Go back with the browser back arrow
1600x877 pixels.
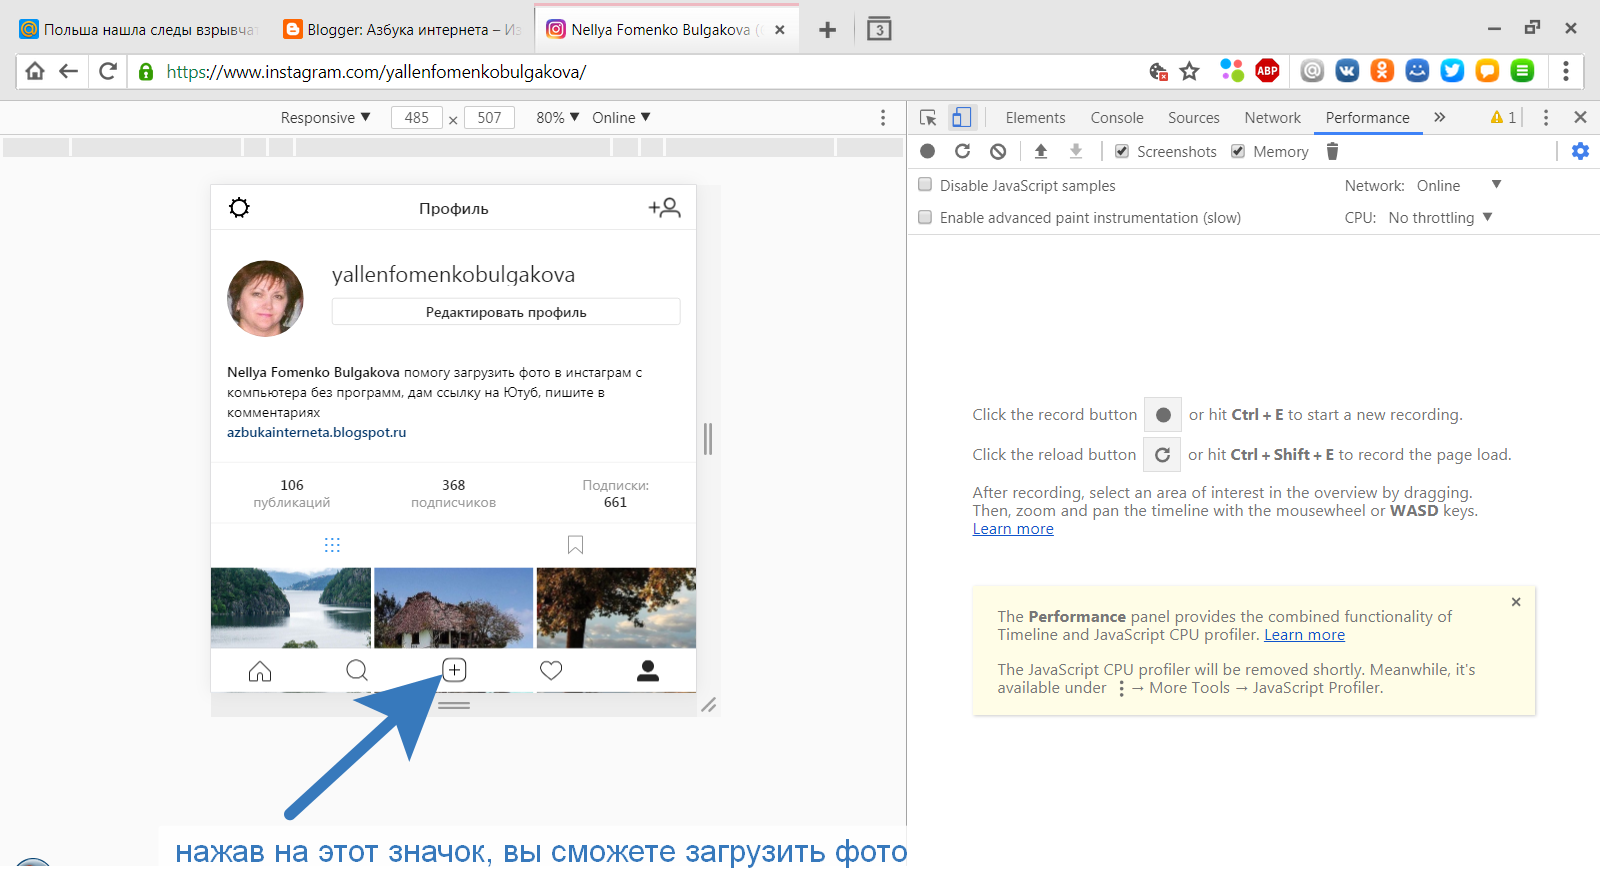click(x=68, y=71)
